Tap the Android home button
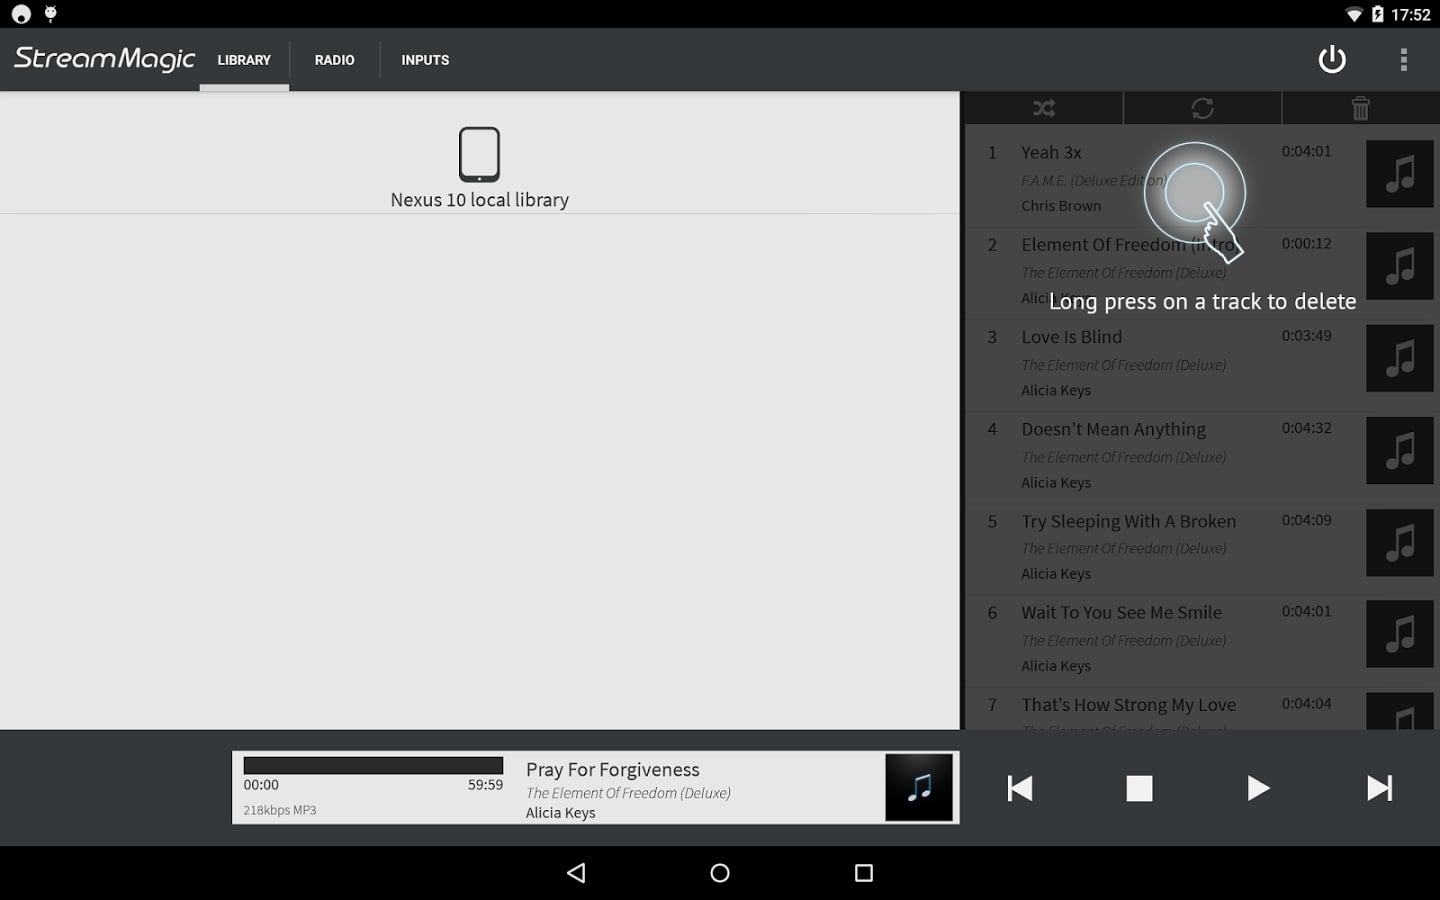 tap(720, 873)
